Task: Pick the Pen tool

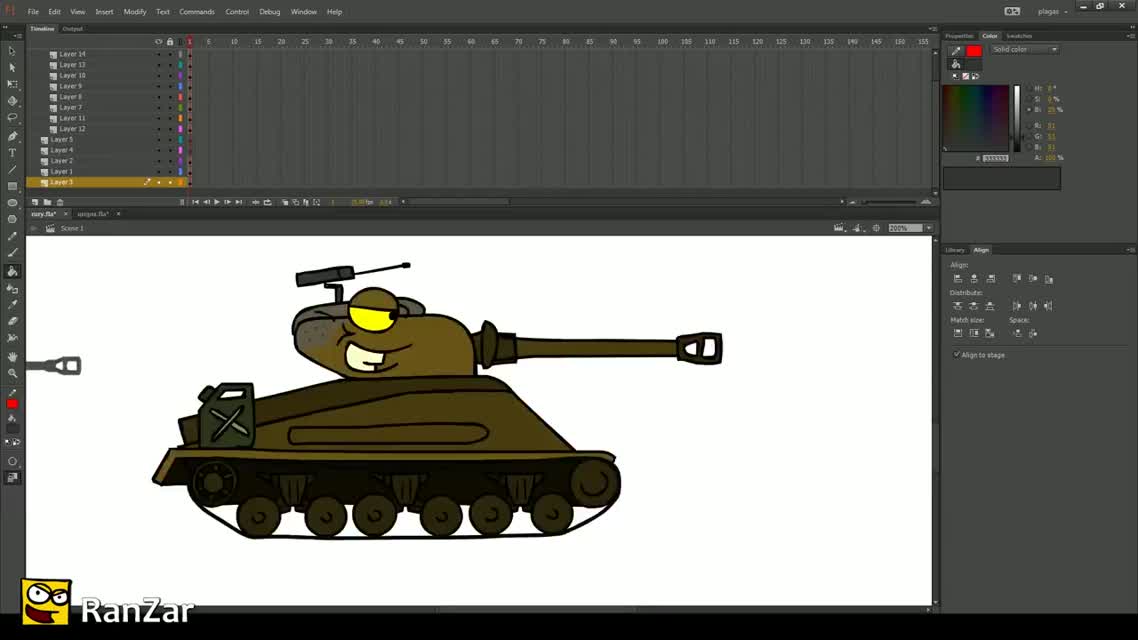Action: coord(12,136)
